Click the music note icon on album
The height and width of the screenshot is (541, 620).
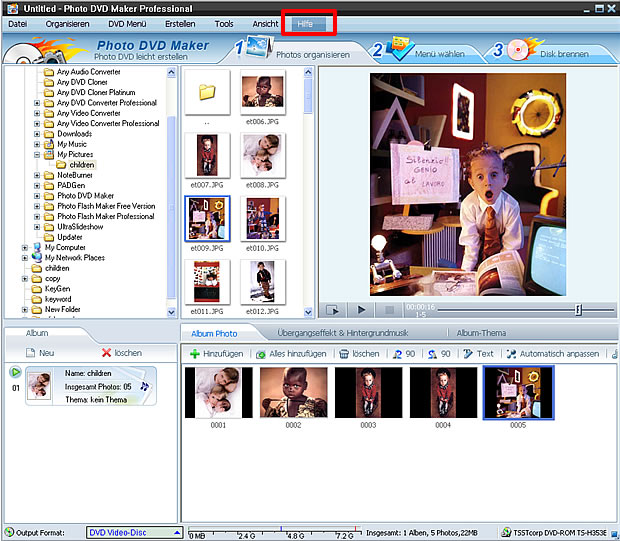[145, 386]
